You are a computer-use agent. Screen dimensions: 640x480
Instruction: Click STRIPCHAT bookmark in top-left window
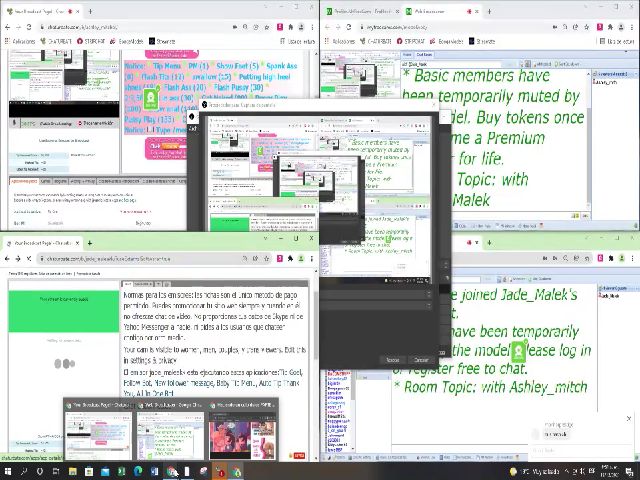pyautogui.click(x=91, y=41)
